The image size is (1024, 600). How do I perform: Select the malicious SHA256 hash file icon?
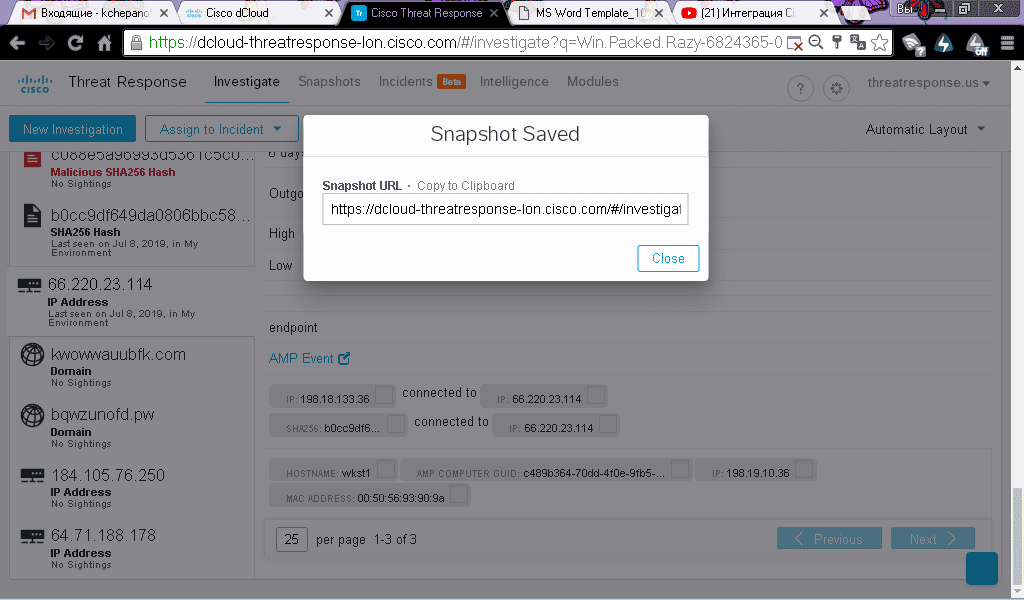(32, 159)
